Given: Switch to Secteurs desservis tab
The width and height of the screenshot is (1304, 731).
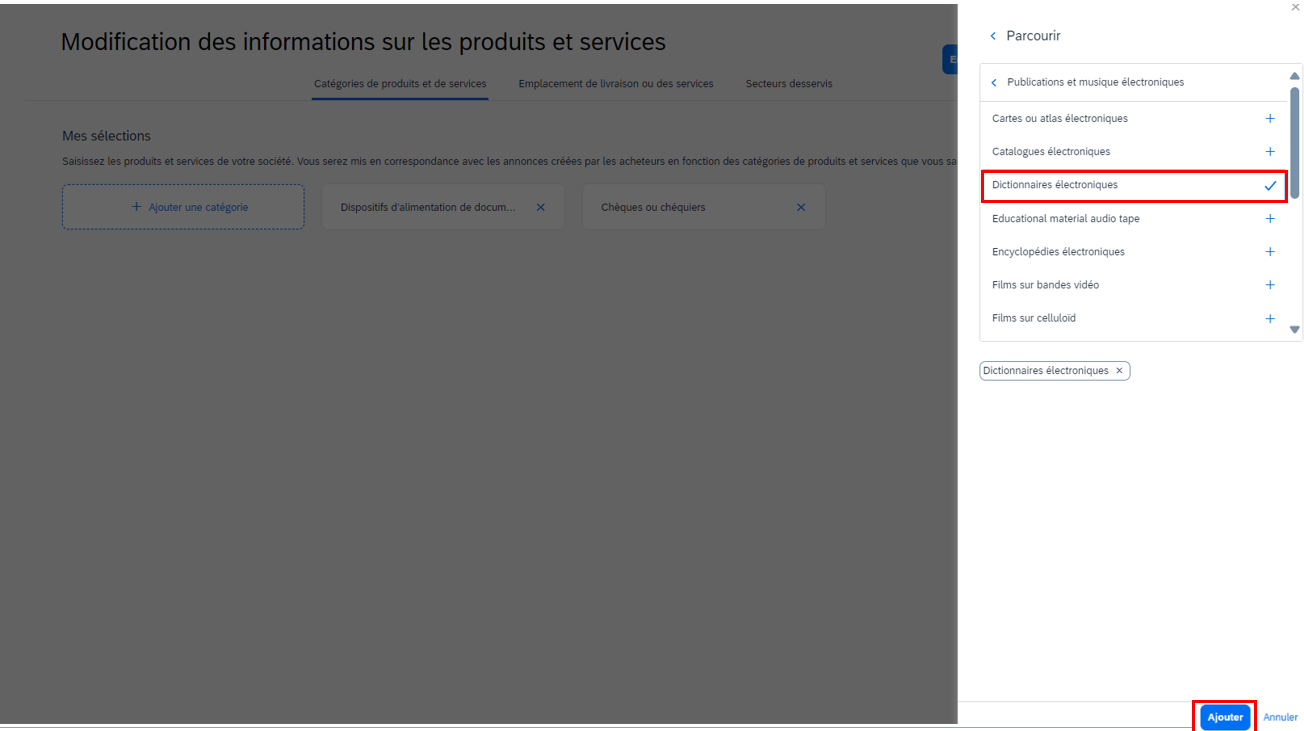Looking at the screenshot, I should 789,84.
